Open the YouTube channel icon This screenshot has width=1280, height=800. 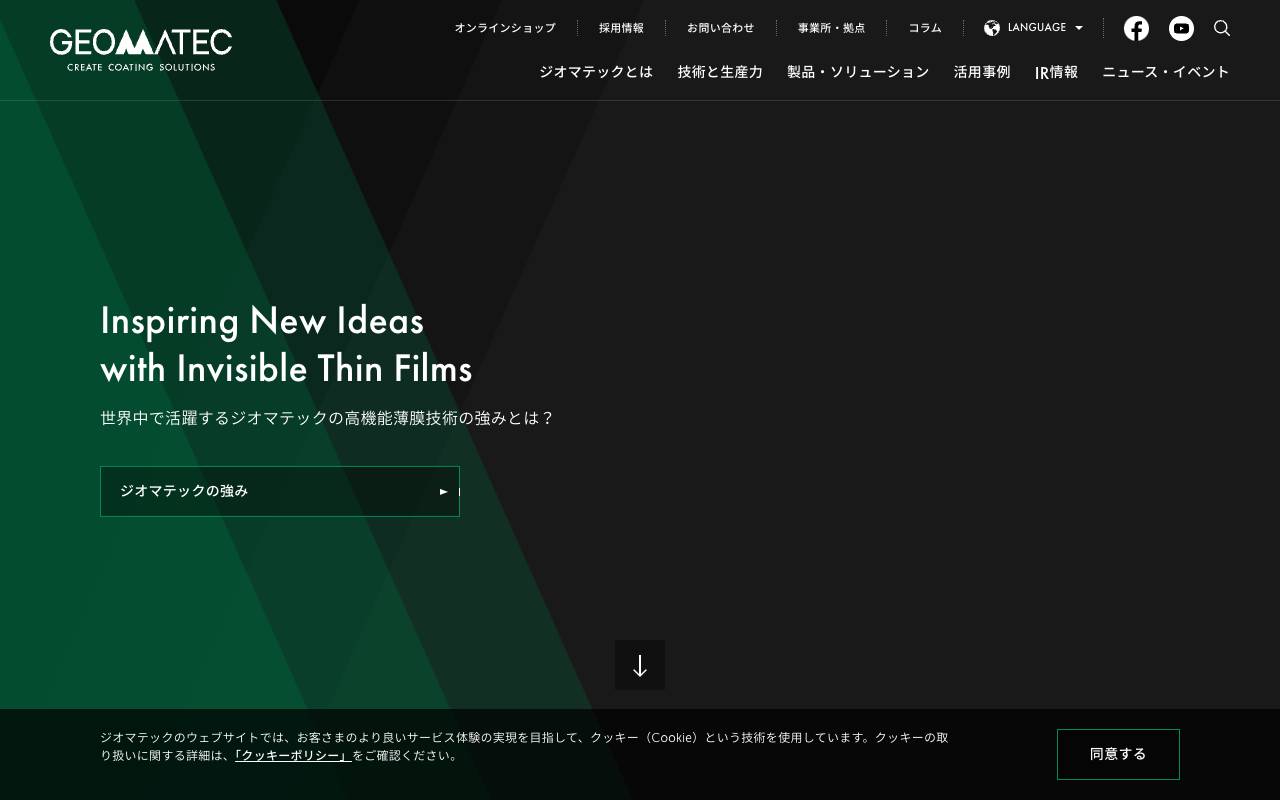1181,28
